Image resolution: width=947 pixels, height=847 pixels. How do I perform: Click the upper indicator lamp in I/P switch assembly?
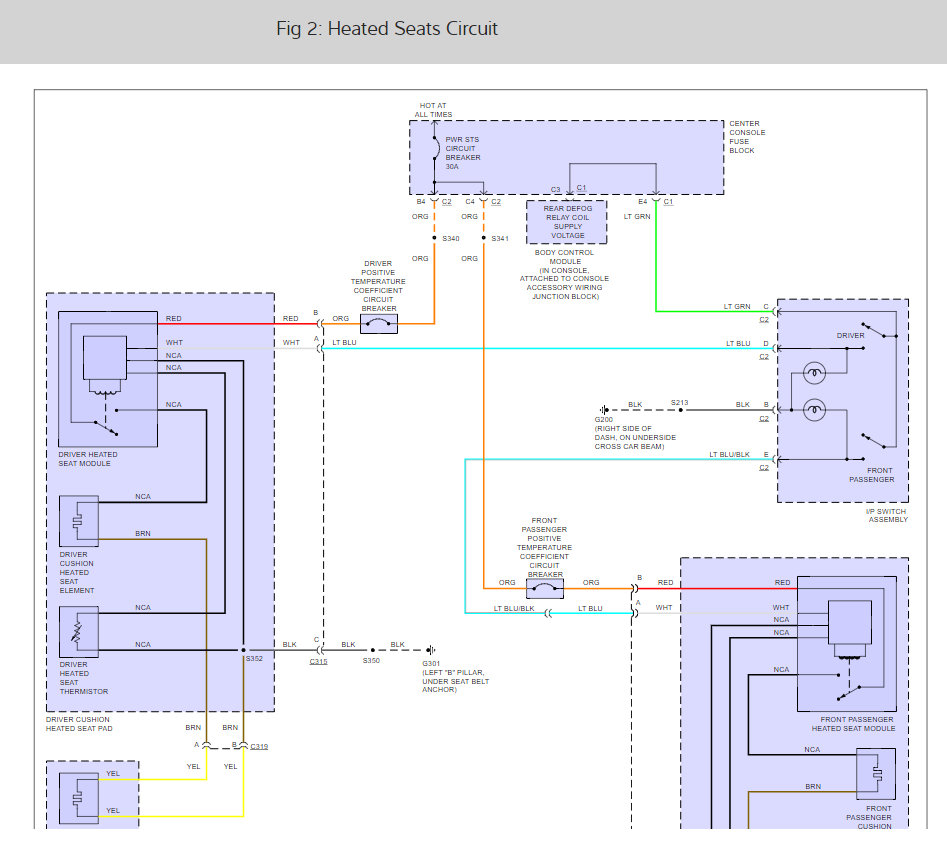click(x=814, y=373)
